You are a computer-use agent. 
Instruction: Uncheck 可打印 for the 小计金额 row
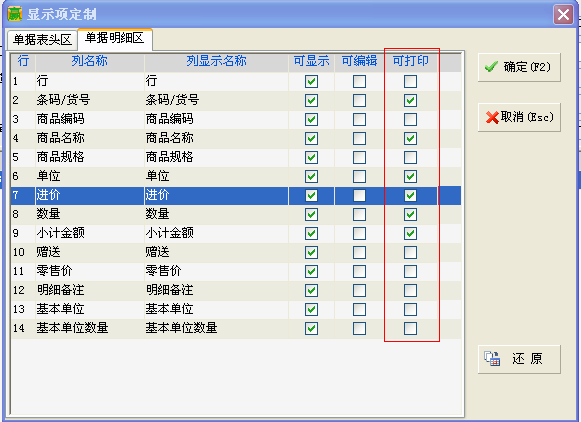tap(410, 233)
